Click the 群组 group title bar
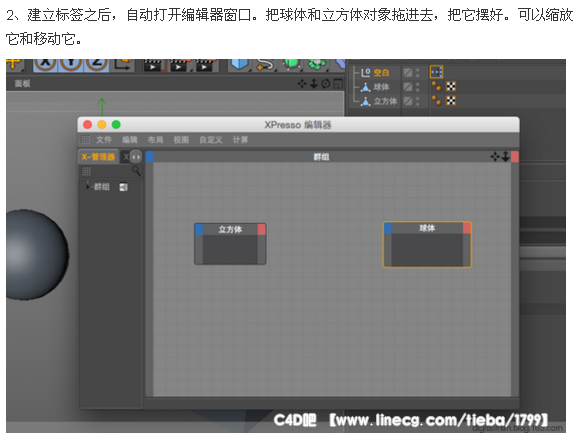 click(x=321, y=157)
